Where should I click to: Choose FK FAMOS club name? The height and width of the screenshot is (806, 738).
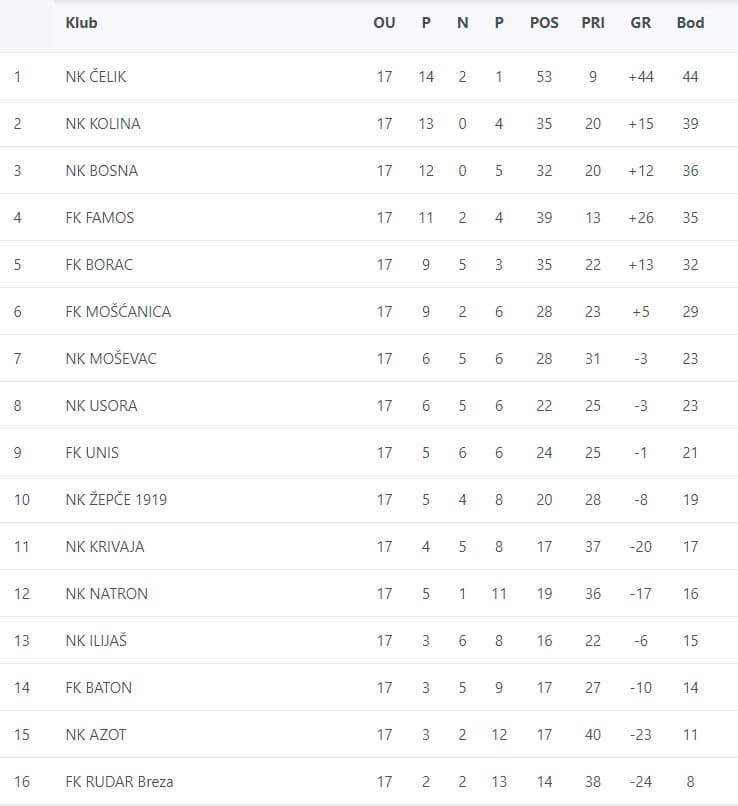click(x=100, y=218)
